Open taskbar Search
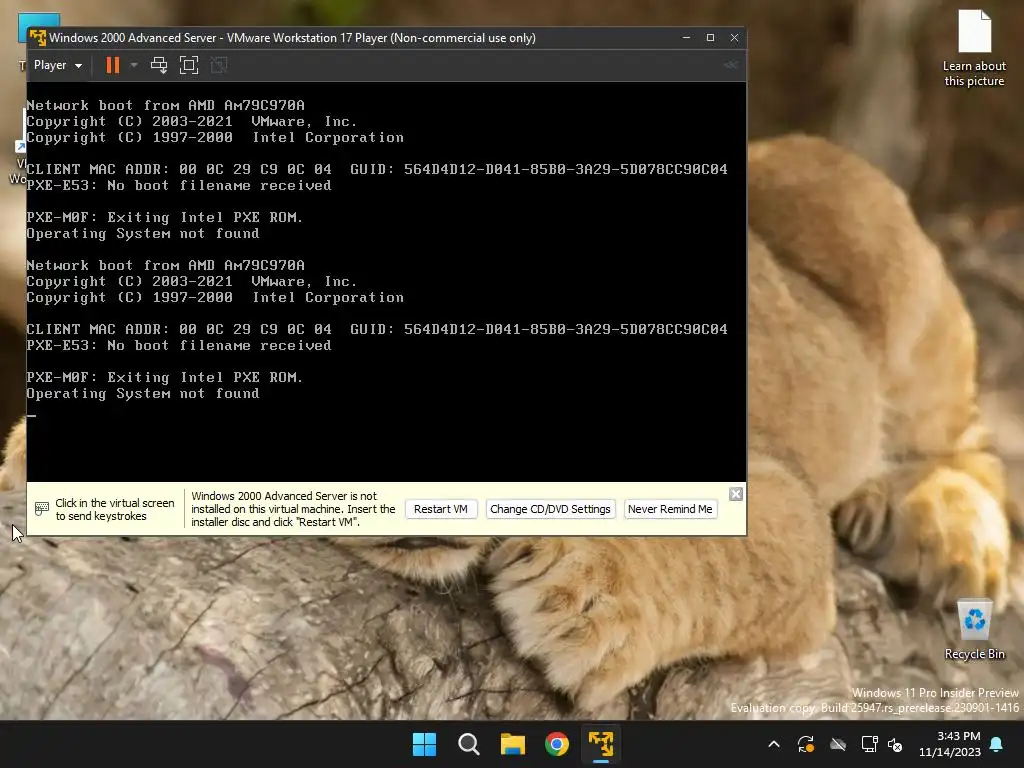 tap(469, 744)
